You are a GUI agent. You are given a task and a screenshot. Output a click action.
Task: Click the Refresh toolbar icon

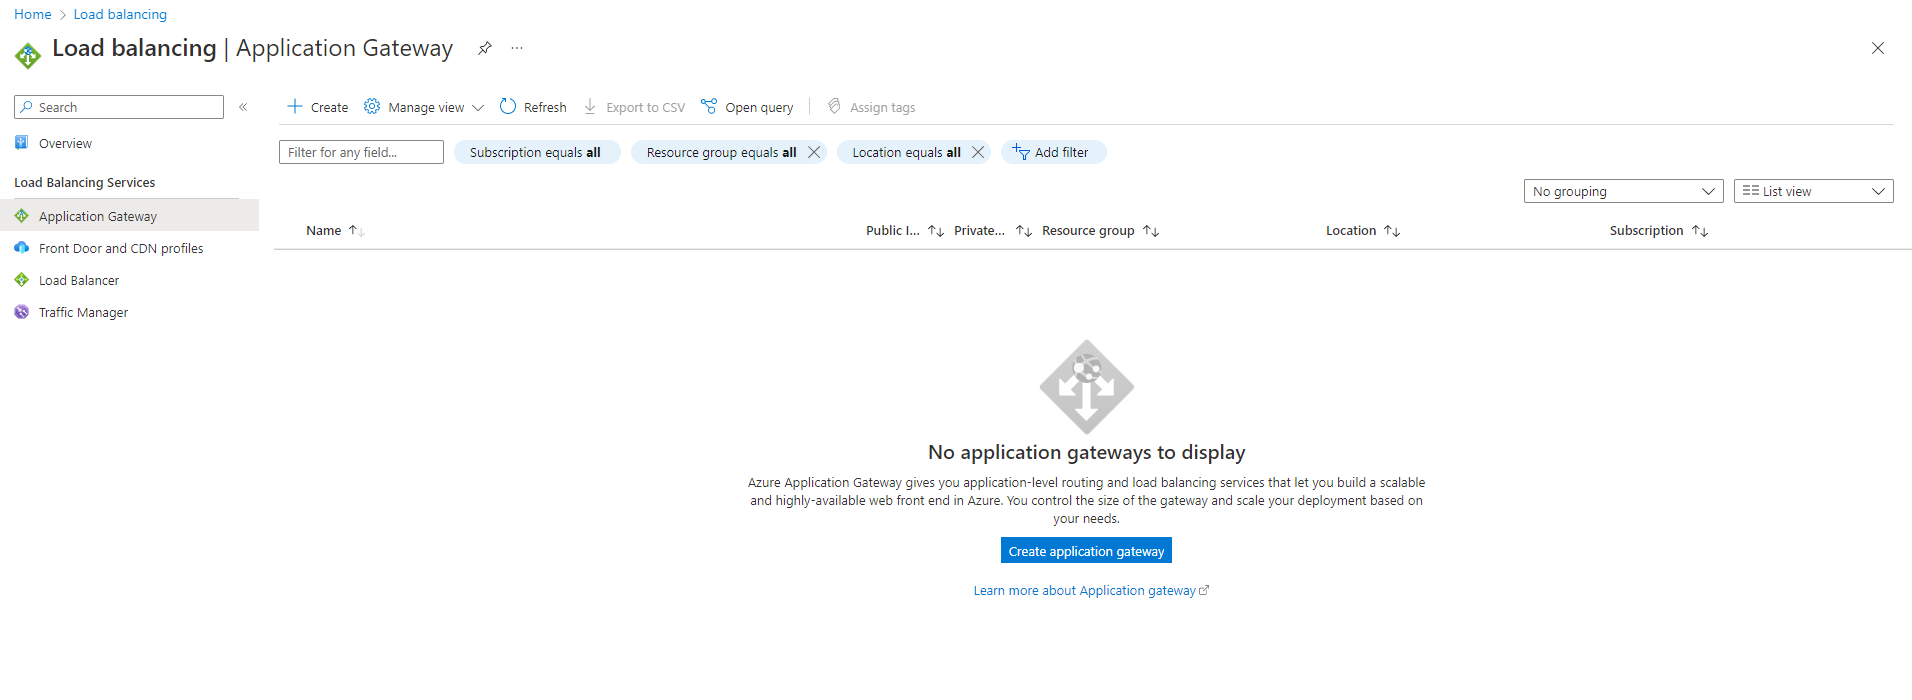point(508,107)
